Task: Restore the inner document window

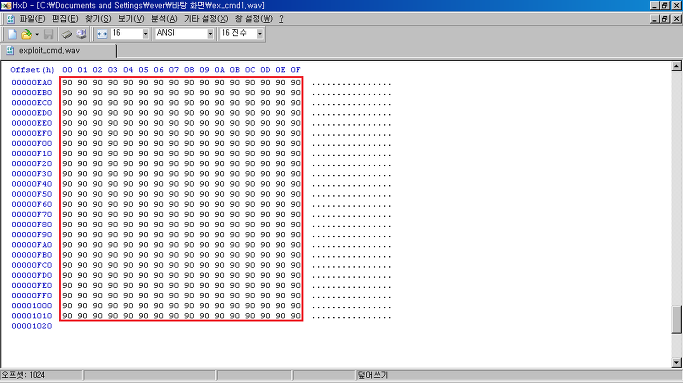Action: (x=665, y=19)
